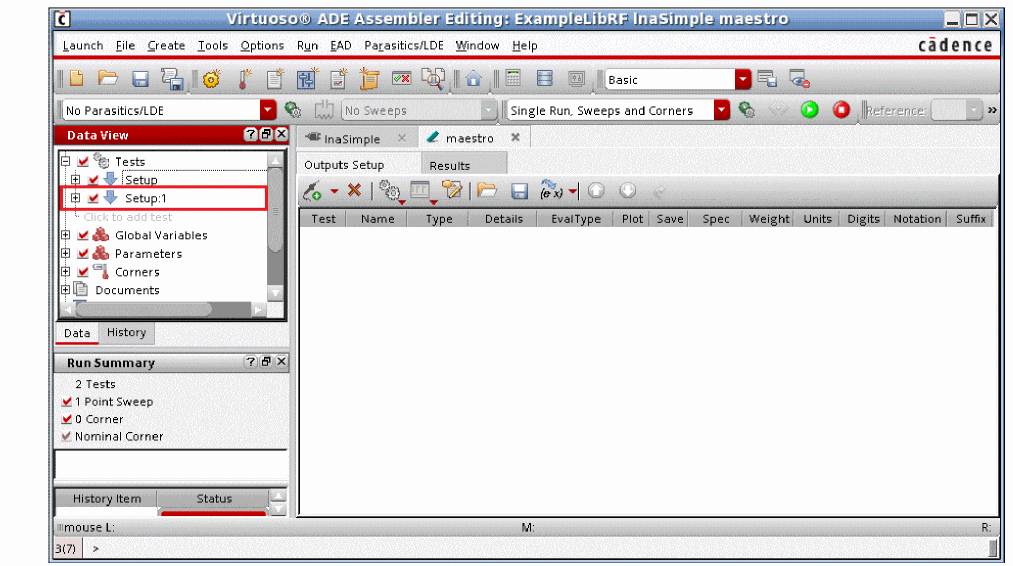Stop simulation with red stop button
Viewport: 1013px width, 566px height.
point(841,110)
